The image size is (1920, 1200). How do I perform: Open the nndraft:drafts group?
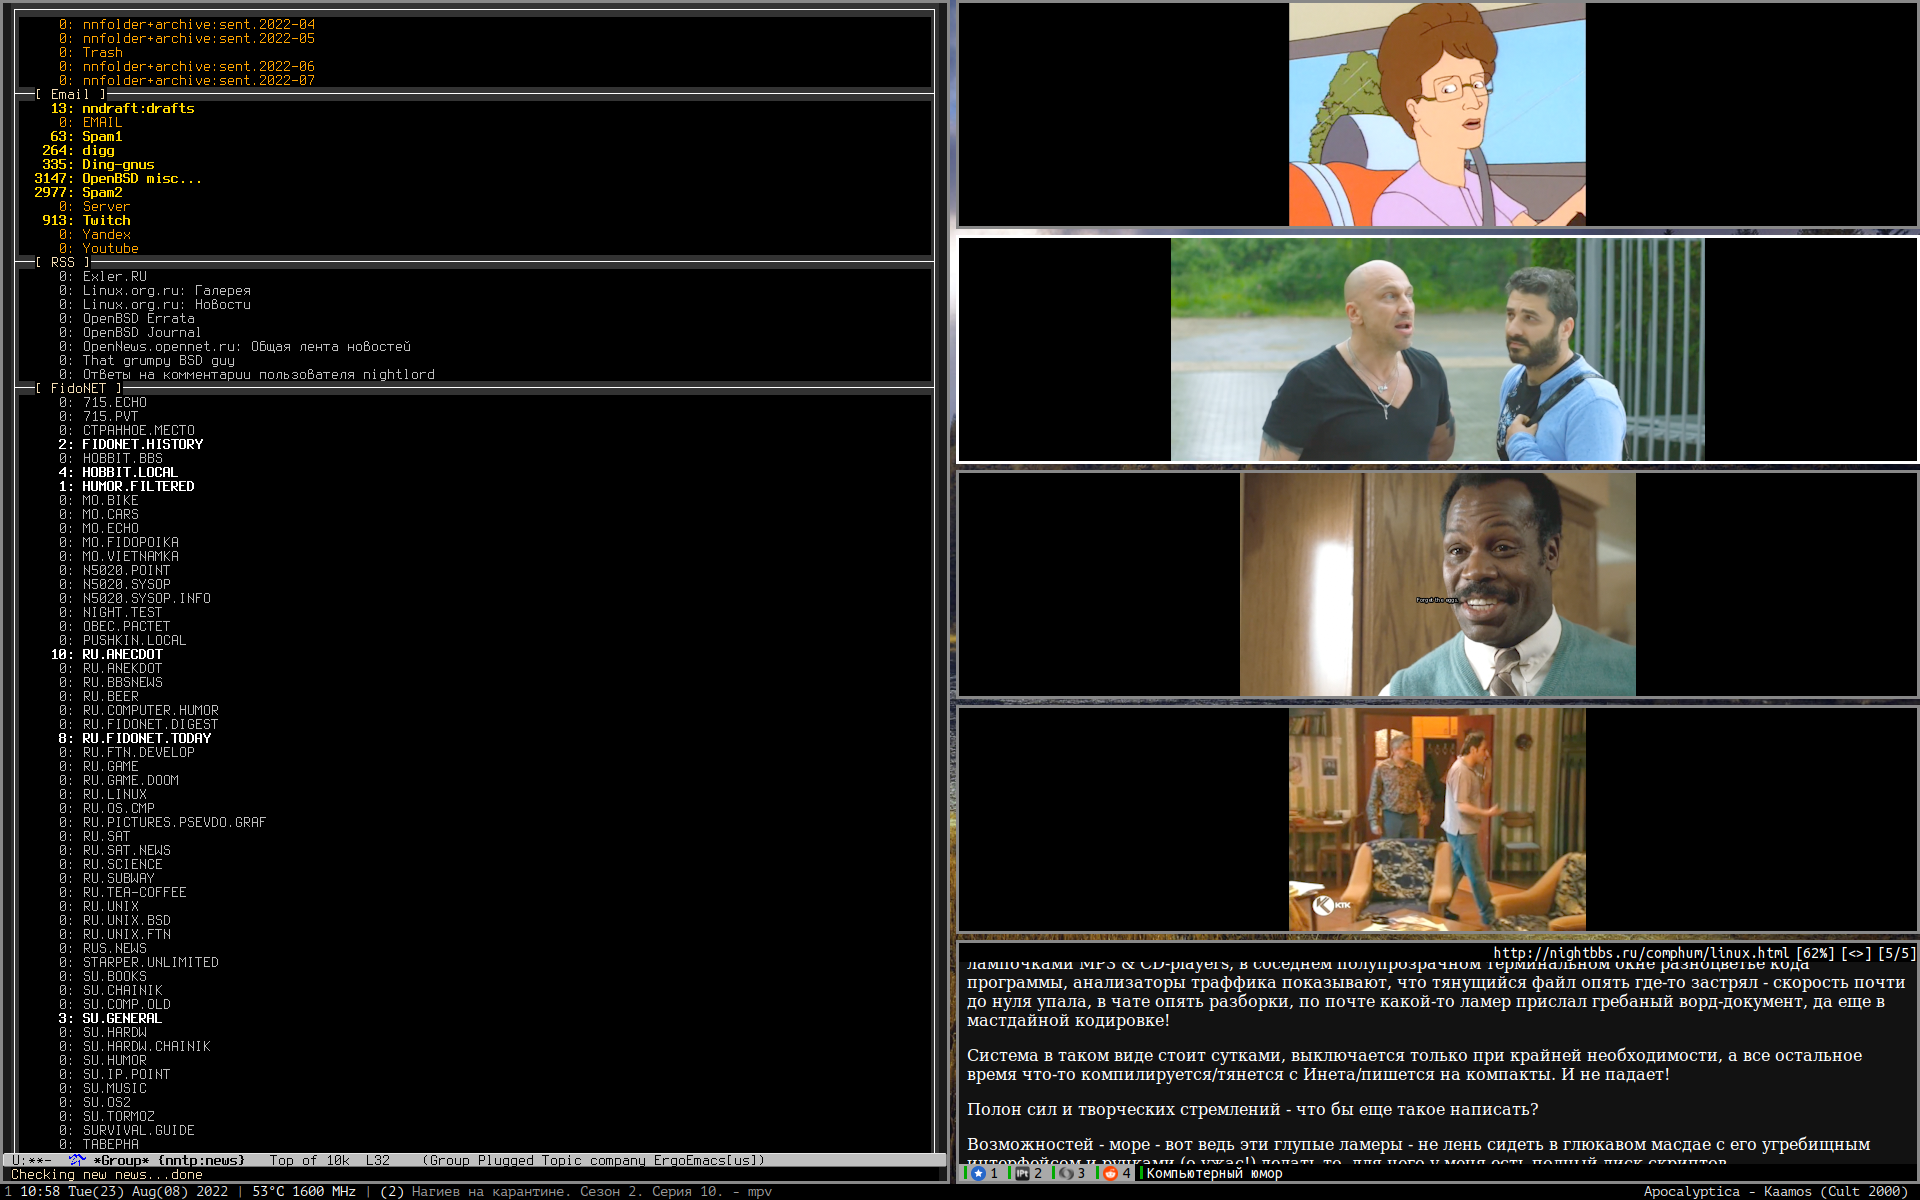point(138,108)
